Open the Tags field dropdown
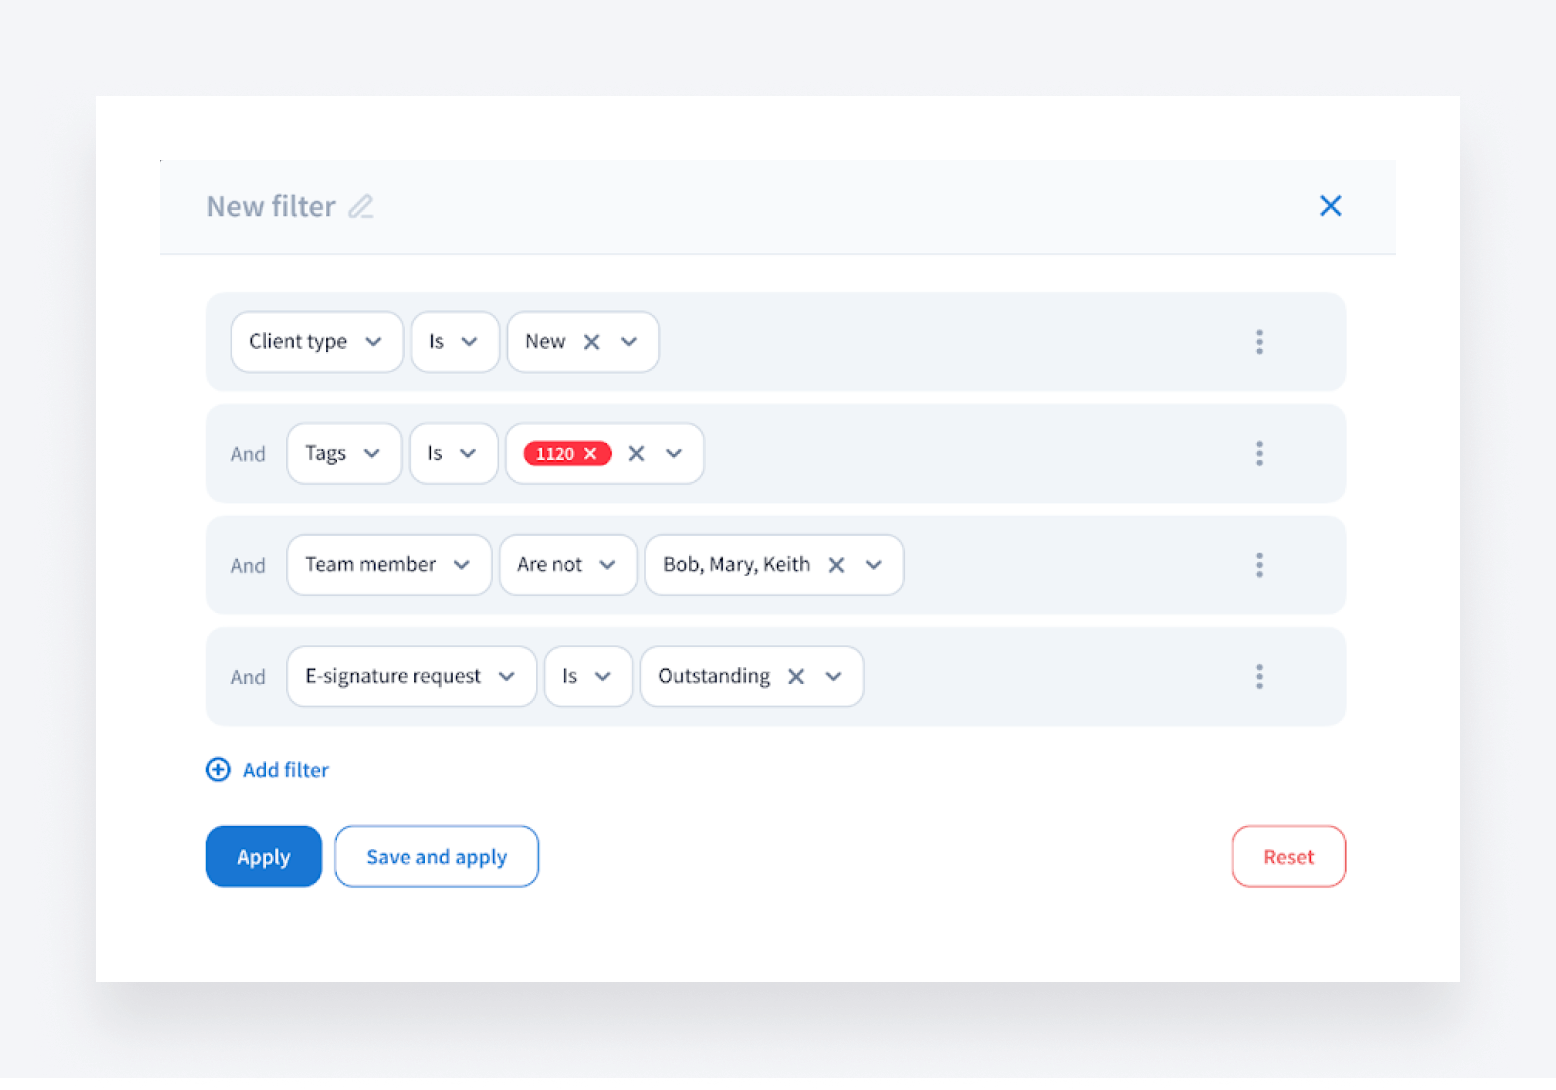This screenshot has height=1090, width=1556. [343, 454]
